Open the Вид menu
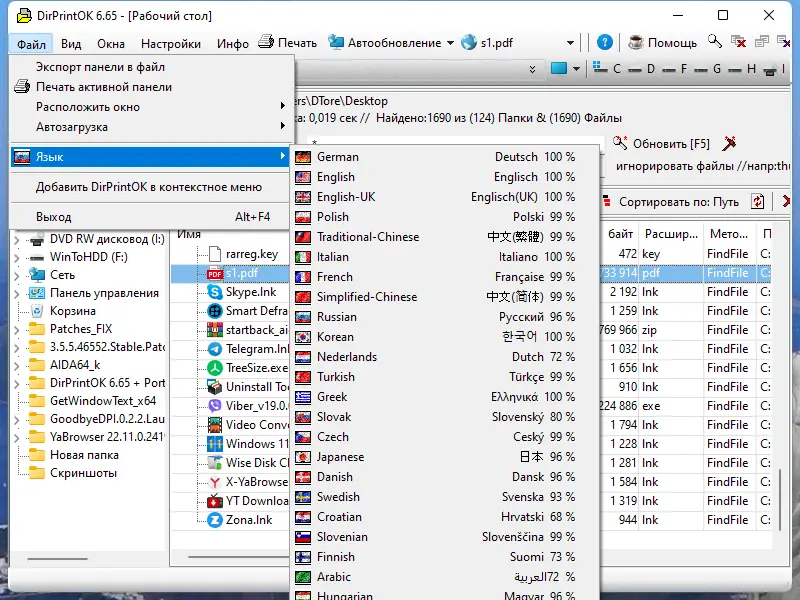Image resolution: width=800 pixels, height=600 pixels. 71,44
